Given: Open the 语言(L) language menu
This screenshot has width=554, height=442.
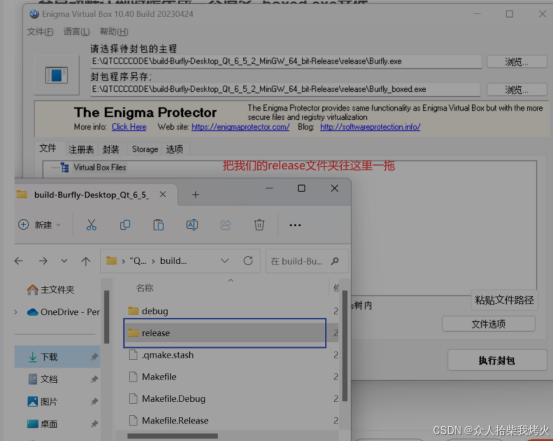Looking at the screenshot, I should pos(77,31).
